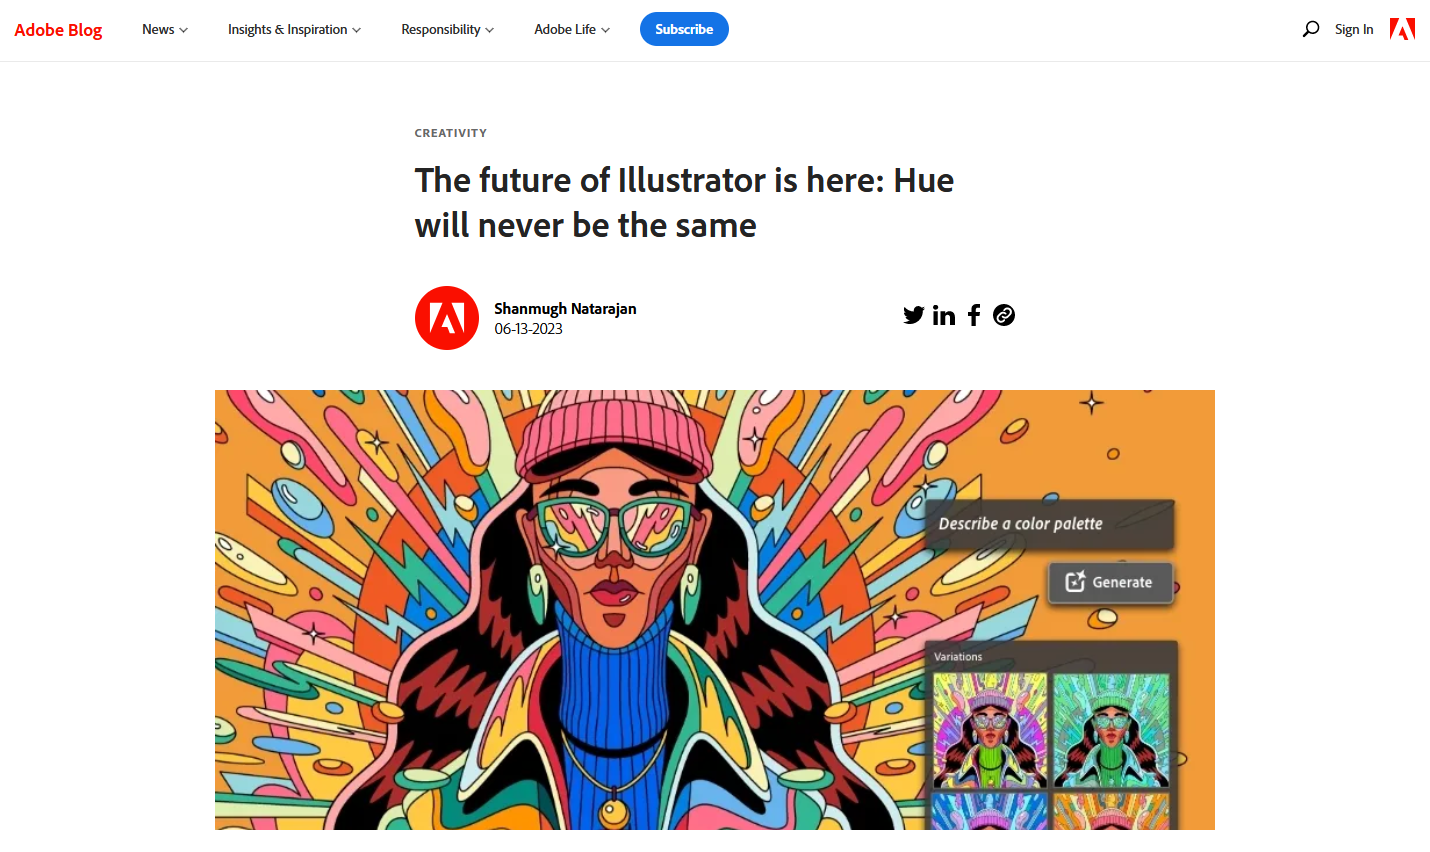
Task: Open the Responsibility dropdown menu
Action: pyautogui.click(x=447, y=29)
